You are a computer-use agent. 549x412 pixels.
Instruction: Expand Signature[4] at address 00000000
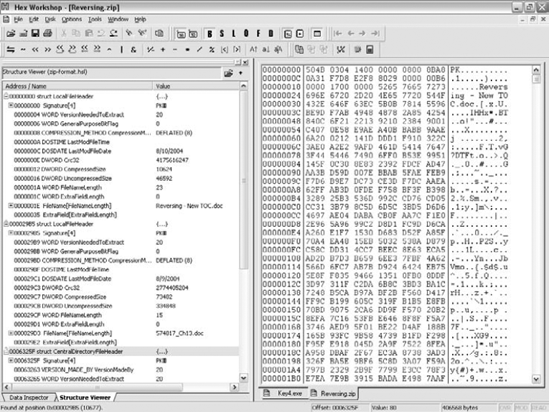pos(11,105)
